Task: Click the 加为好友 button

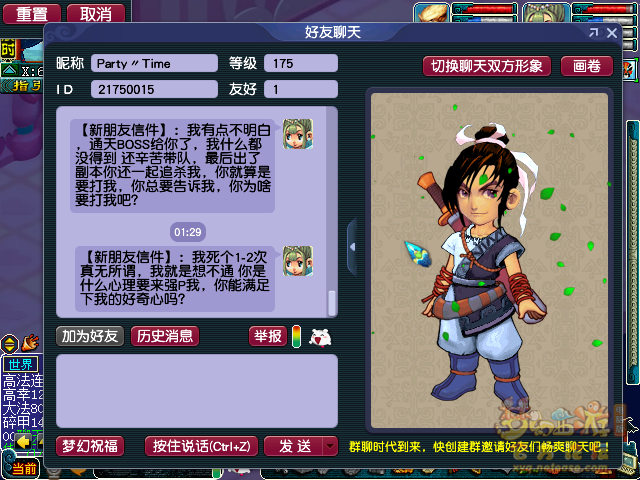Action: pos(90,336)
